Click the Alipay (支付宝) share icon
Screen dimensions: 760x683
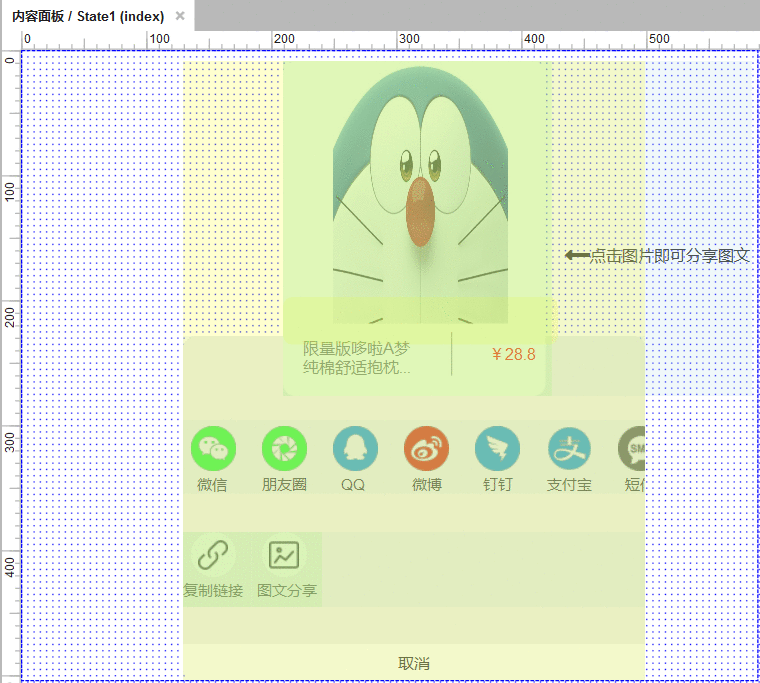coord(569,448)
